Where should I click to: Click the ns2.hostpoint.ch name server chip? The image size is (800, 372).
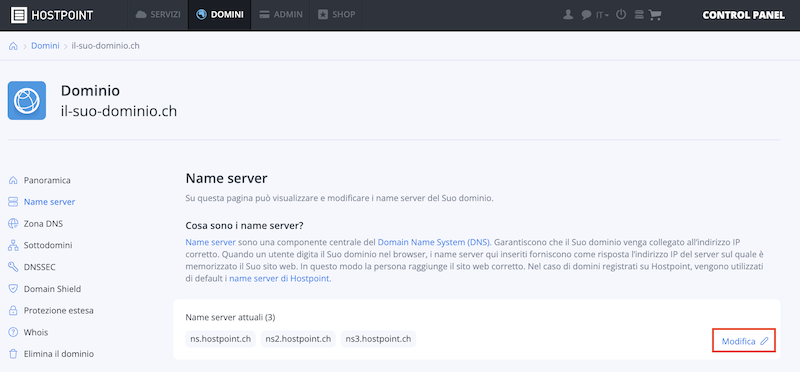click(298, 339)
